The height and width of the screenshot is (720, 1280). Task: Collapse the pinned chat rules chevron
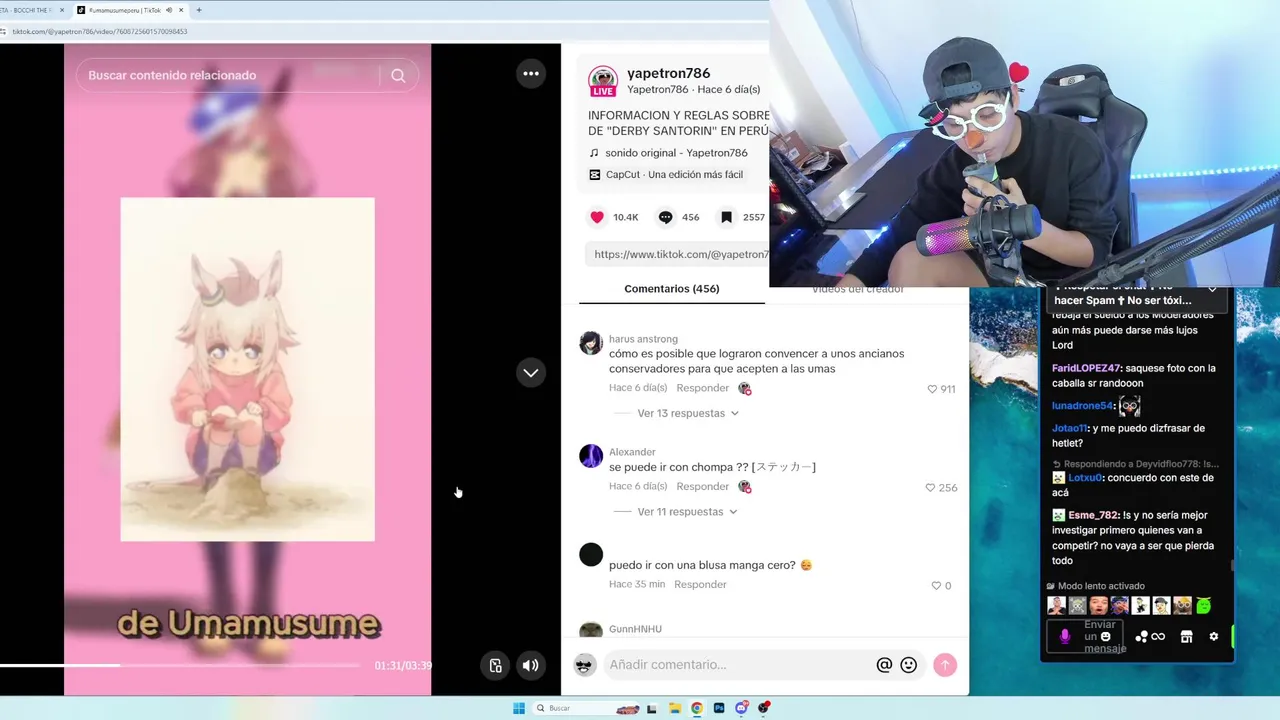tap(1212, 290)
